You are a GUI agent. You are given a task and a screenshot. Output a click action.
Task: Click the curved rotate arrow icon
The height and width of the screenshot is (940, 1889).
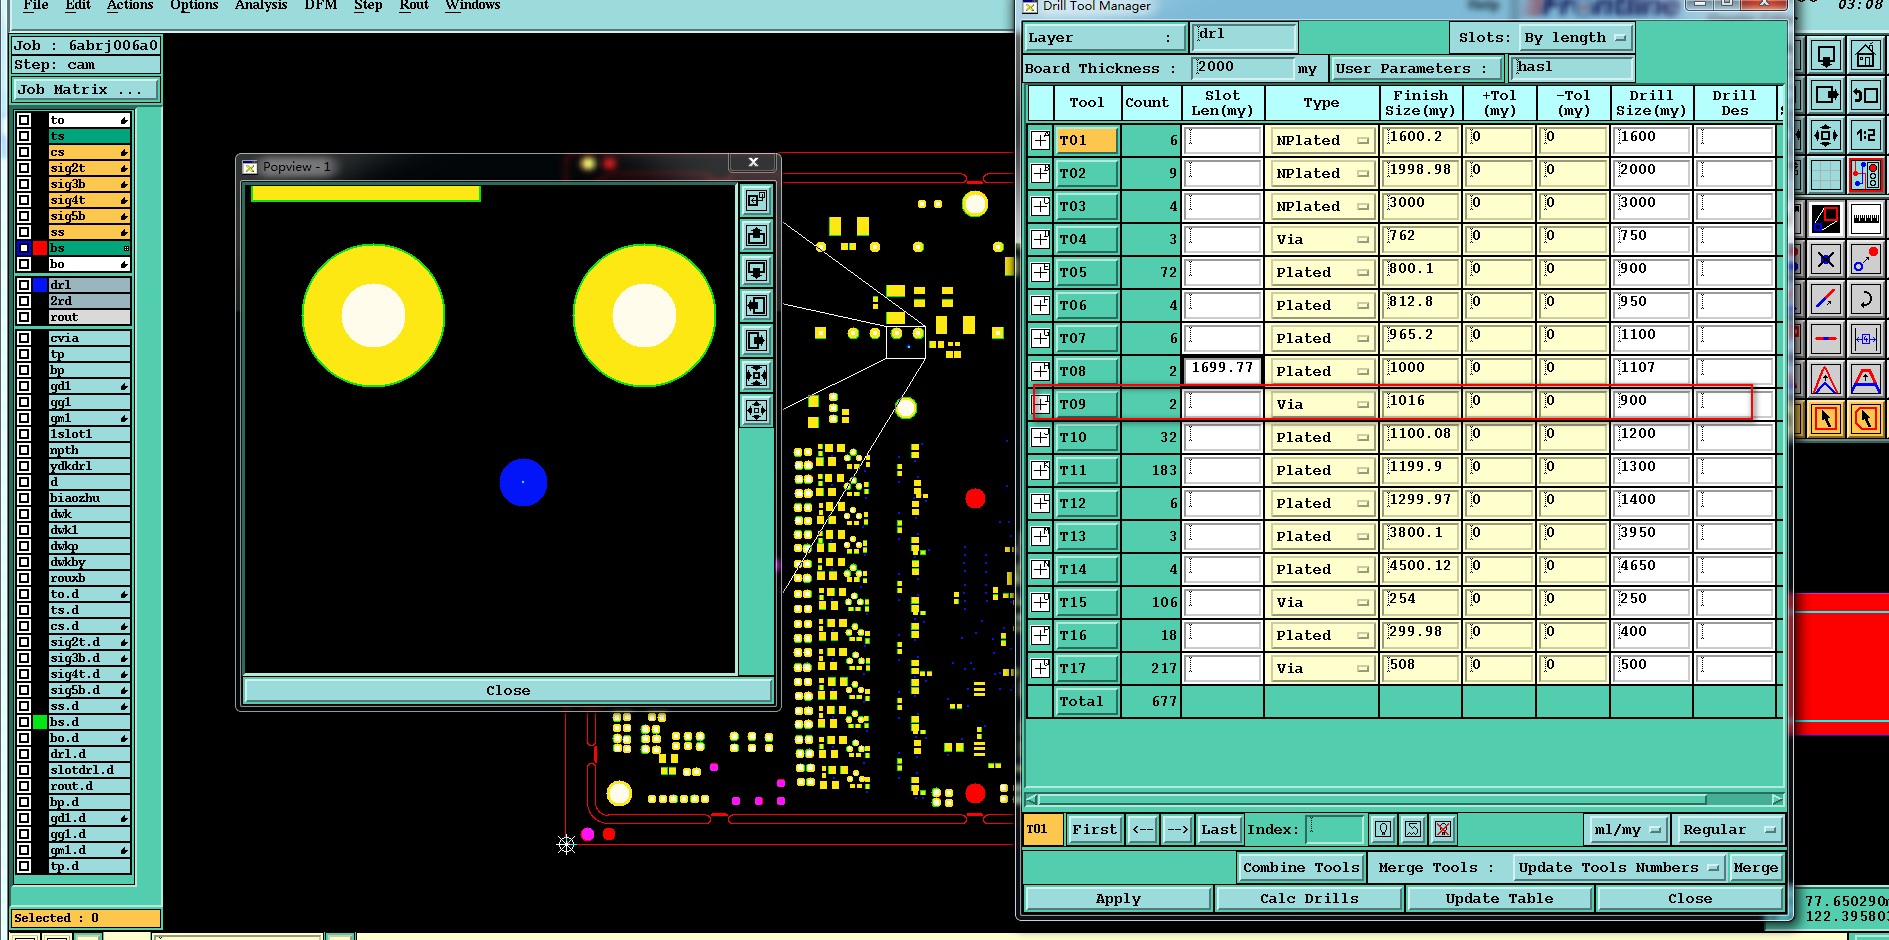1866,298
